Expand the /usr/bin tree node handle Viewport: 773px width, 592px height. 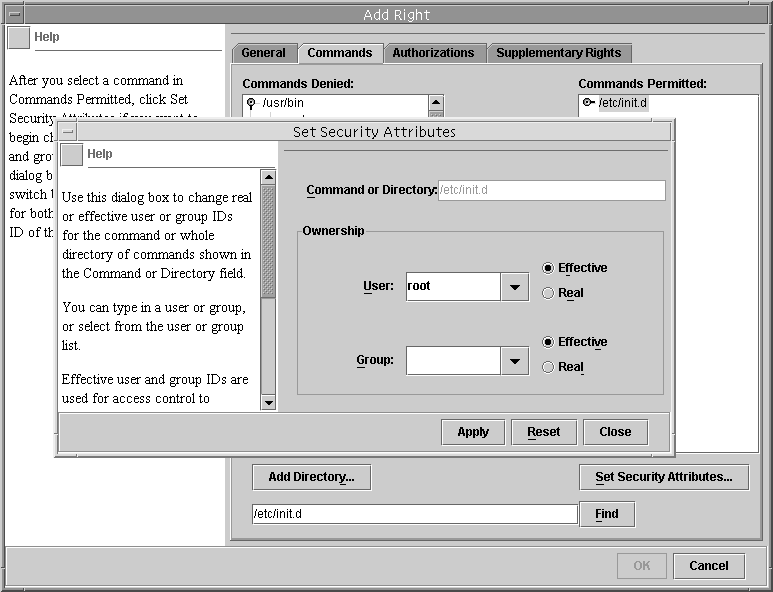tap(251, 103)
